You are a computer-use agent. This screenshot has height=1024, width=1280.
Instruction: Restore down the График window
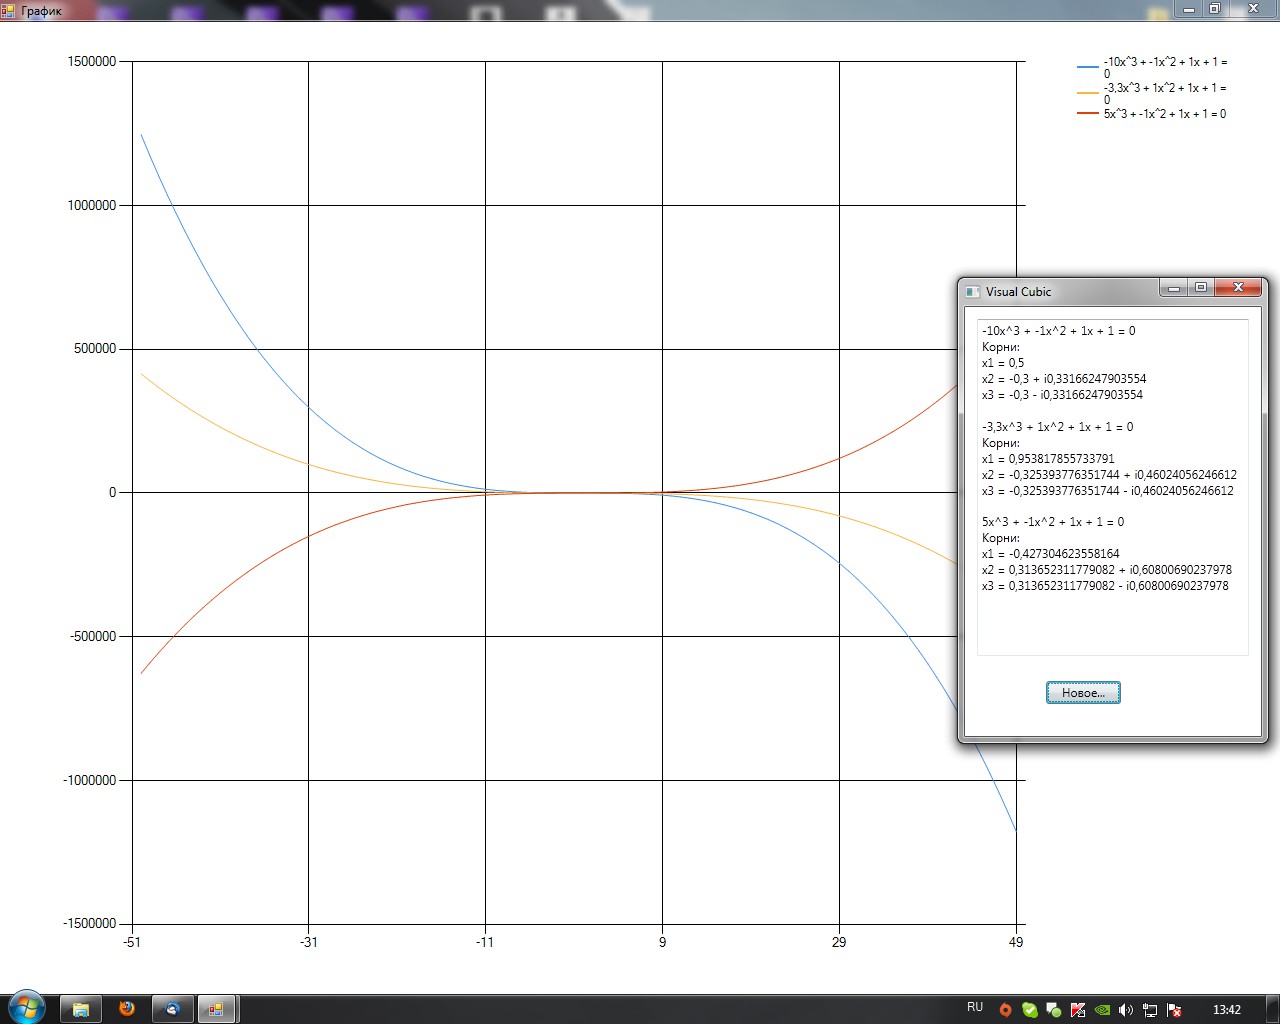[x=1215, y=9]
